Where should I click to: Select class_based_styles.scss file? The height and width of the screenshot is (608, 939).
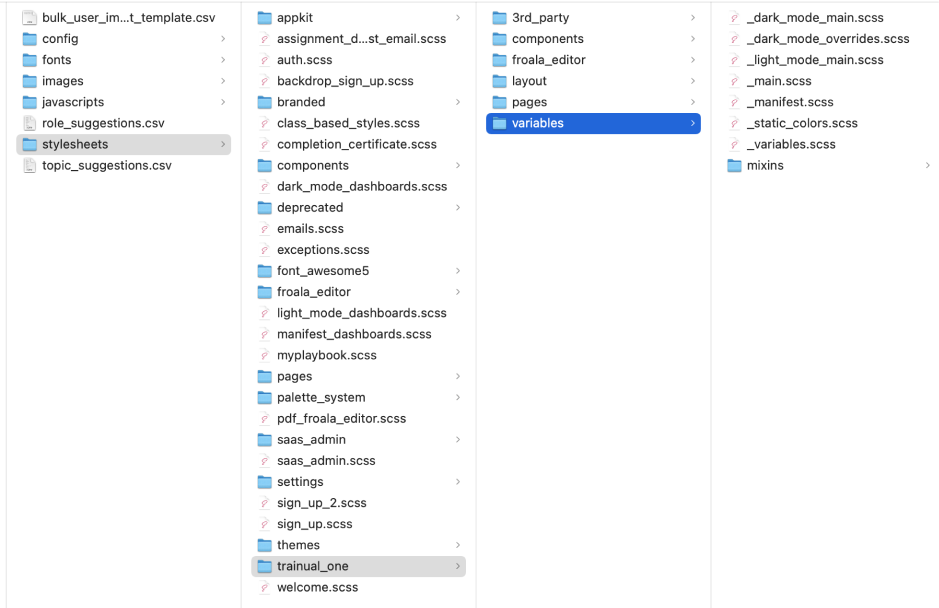pos(358,123)
